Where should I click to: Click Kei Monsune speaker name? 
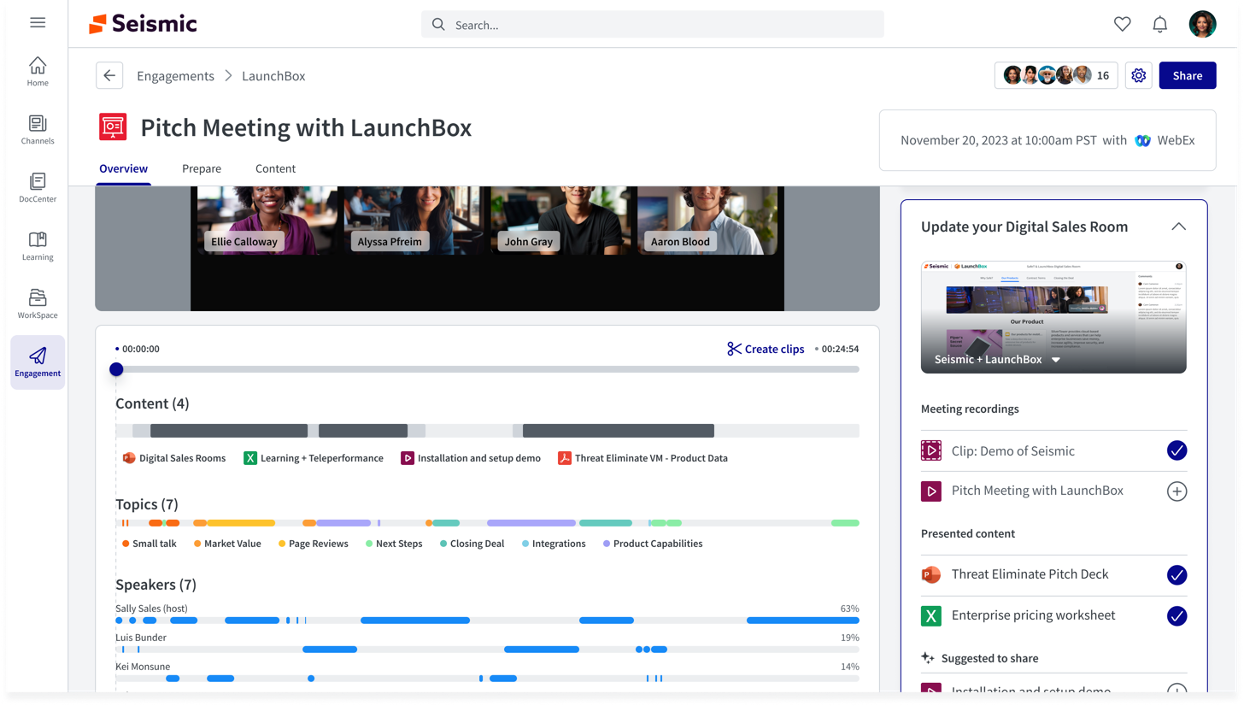pyautogui.click(x=143, y=667)
